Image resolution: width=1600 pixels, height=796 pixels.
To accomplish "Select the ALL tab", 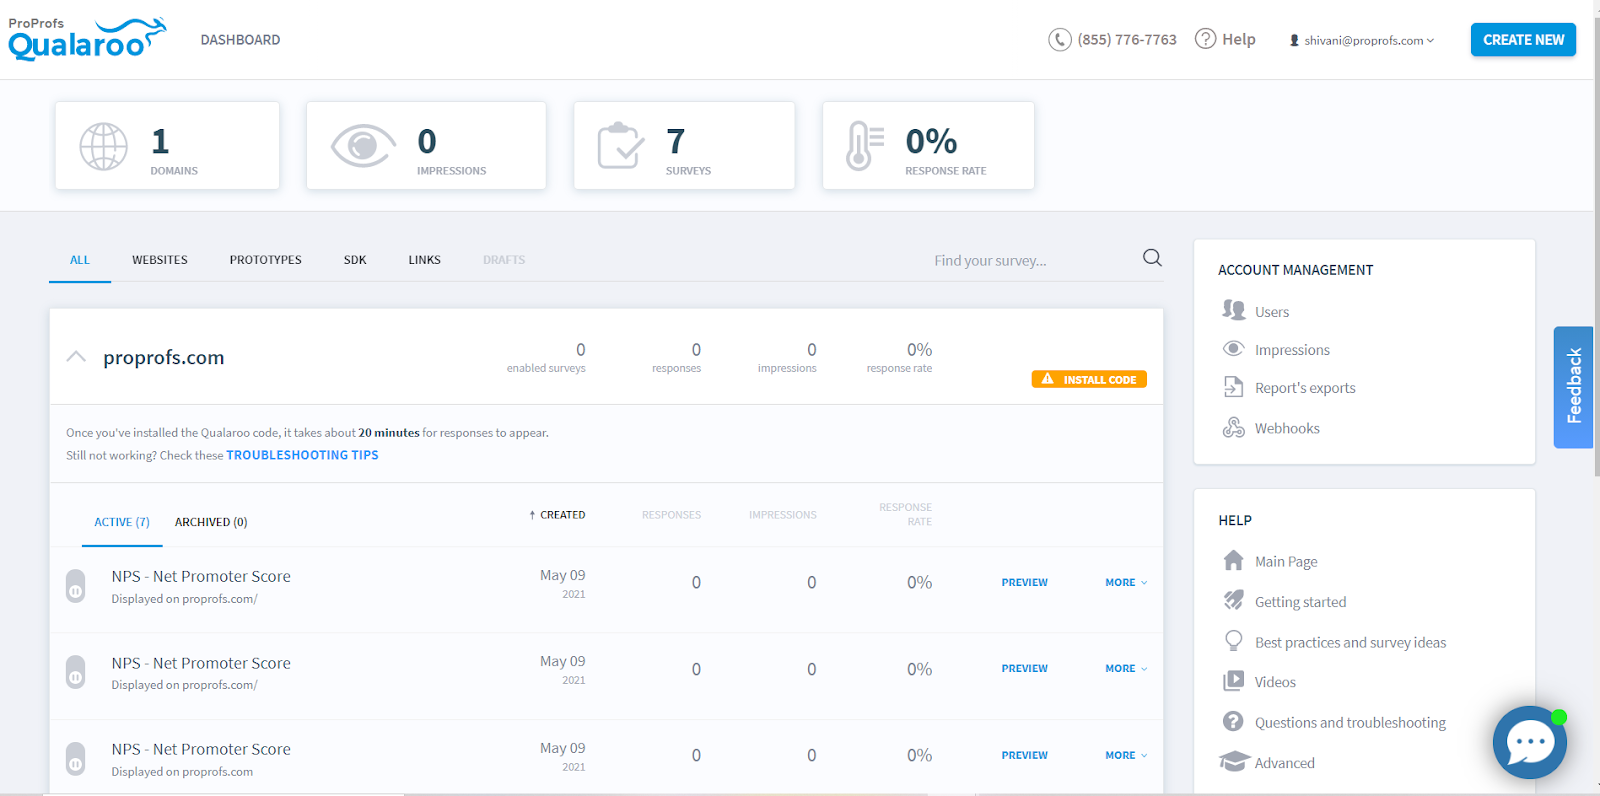I will coord(80,260).
